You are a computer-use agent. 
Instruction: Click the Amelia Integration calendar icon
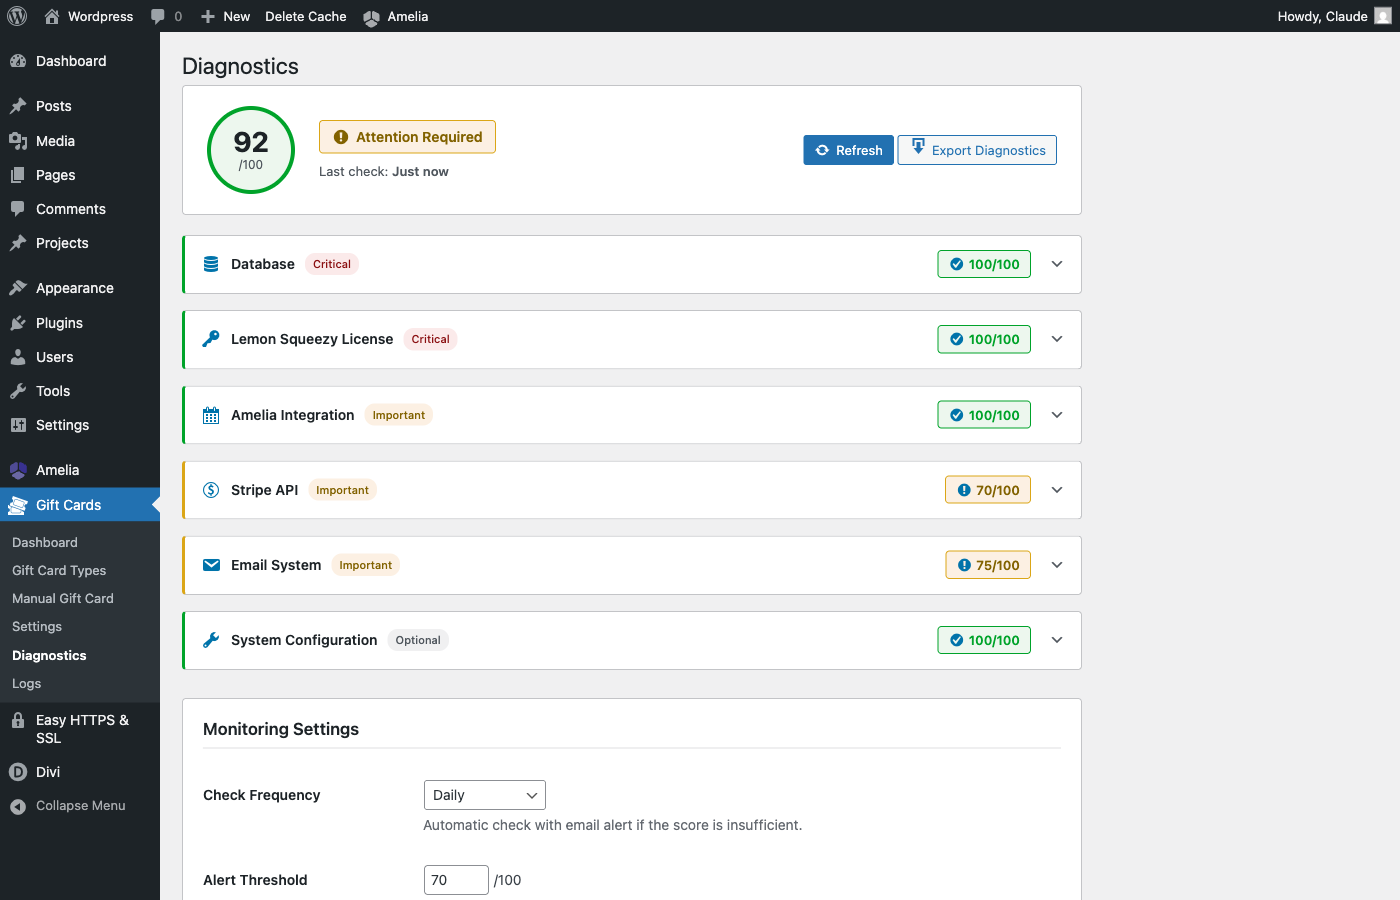[x=211, y=415]
